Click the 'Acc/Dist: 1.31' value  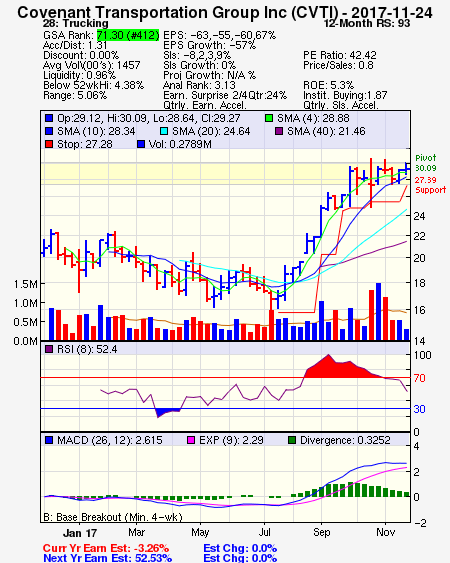(x=75, y=45)
